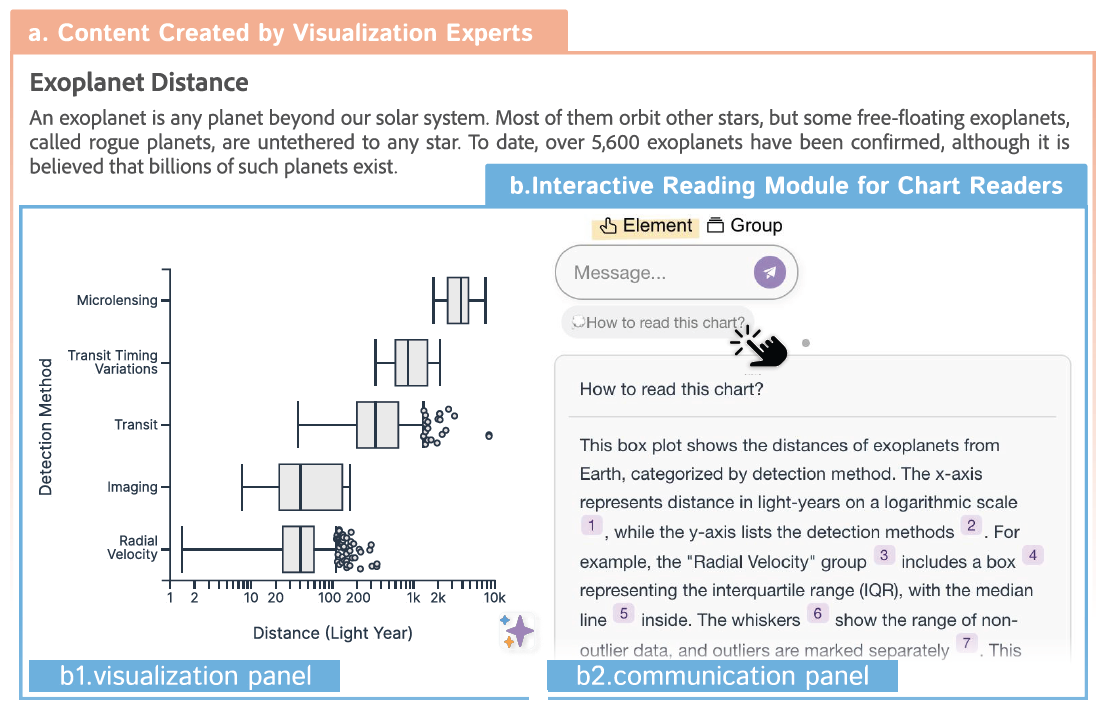The image size is (1100, 708).
Task: Click reference marker 3 after Radial Velocity
Action: [x=883, y=555]
